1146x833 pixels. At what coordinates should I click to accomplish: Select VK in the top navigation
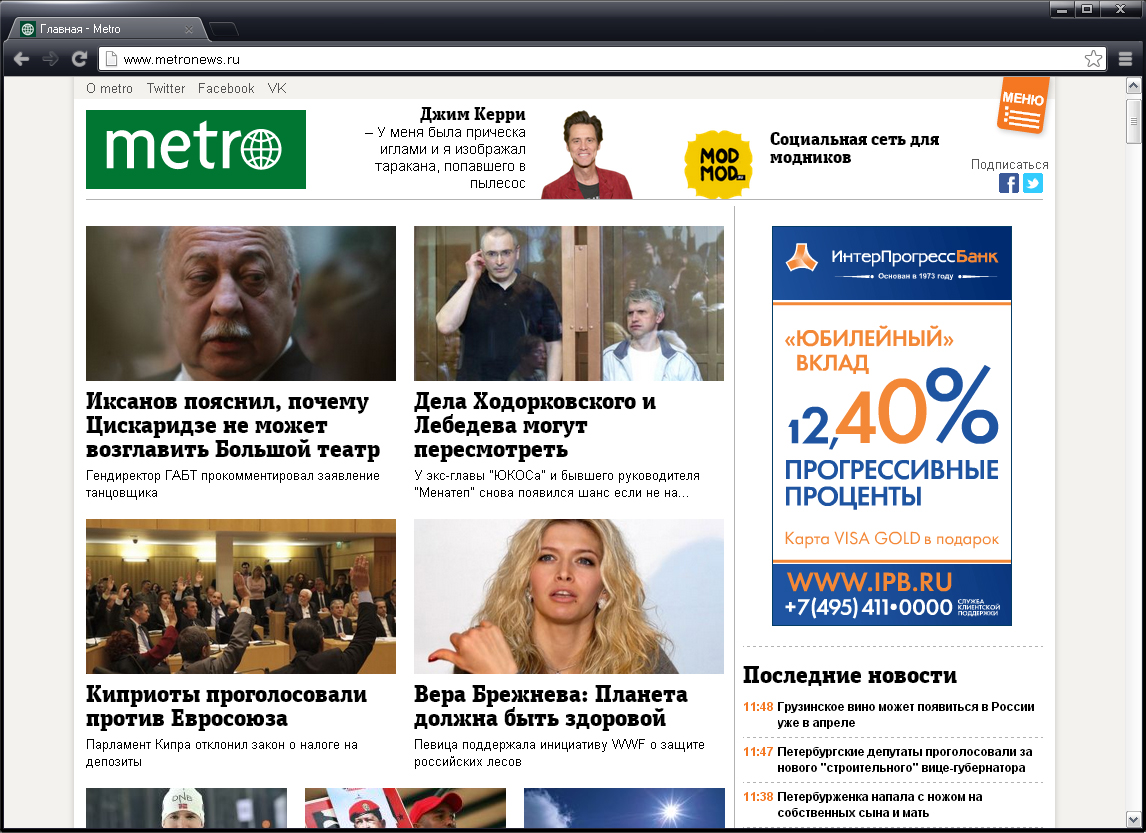[x=276, y=88]
